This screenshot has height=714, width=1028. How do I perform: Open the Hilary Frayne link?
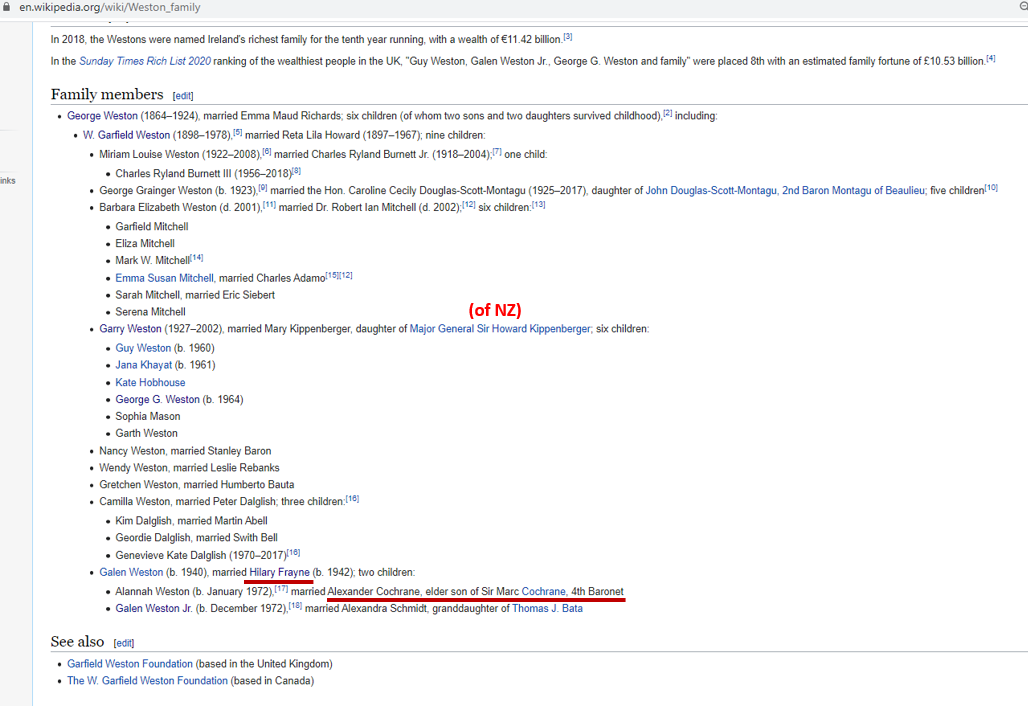click(279, 572)
